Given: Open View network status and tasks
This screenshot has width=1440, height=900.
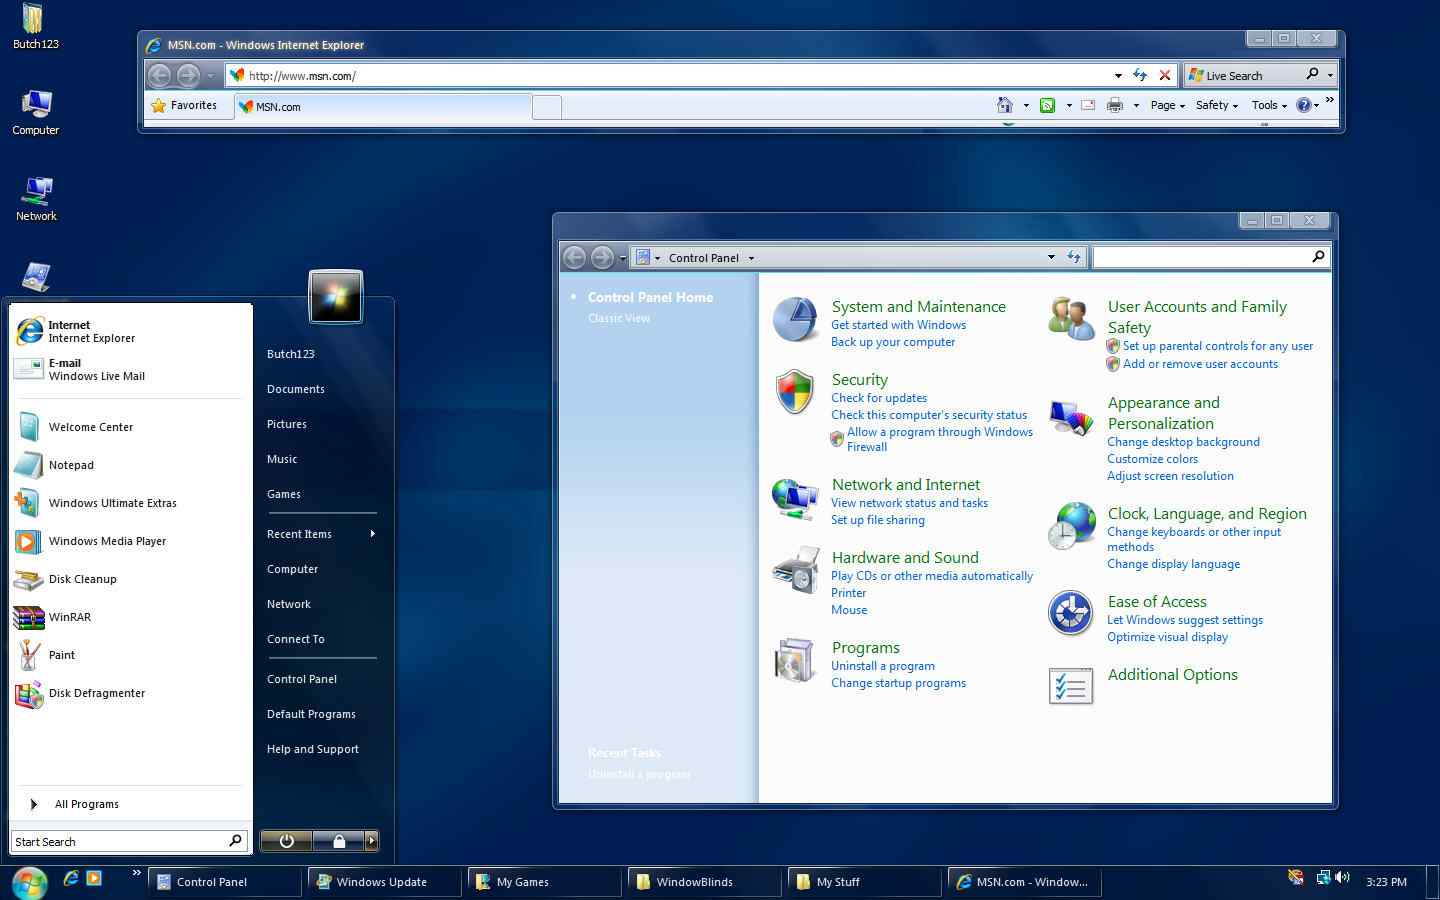Looking at the screenshot, I should 909,503.
